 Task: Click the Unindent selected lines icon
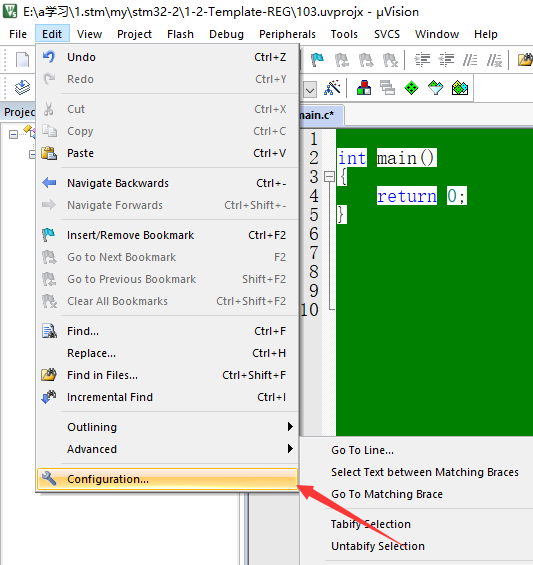pyautogui.click(x=446, y=59)
